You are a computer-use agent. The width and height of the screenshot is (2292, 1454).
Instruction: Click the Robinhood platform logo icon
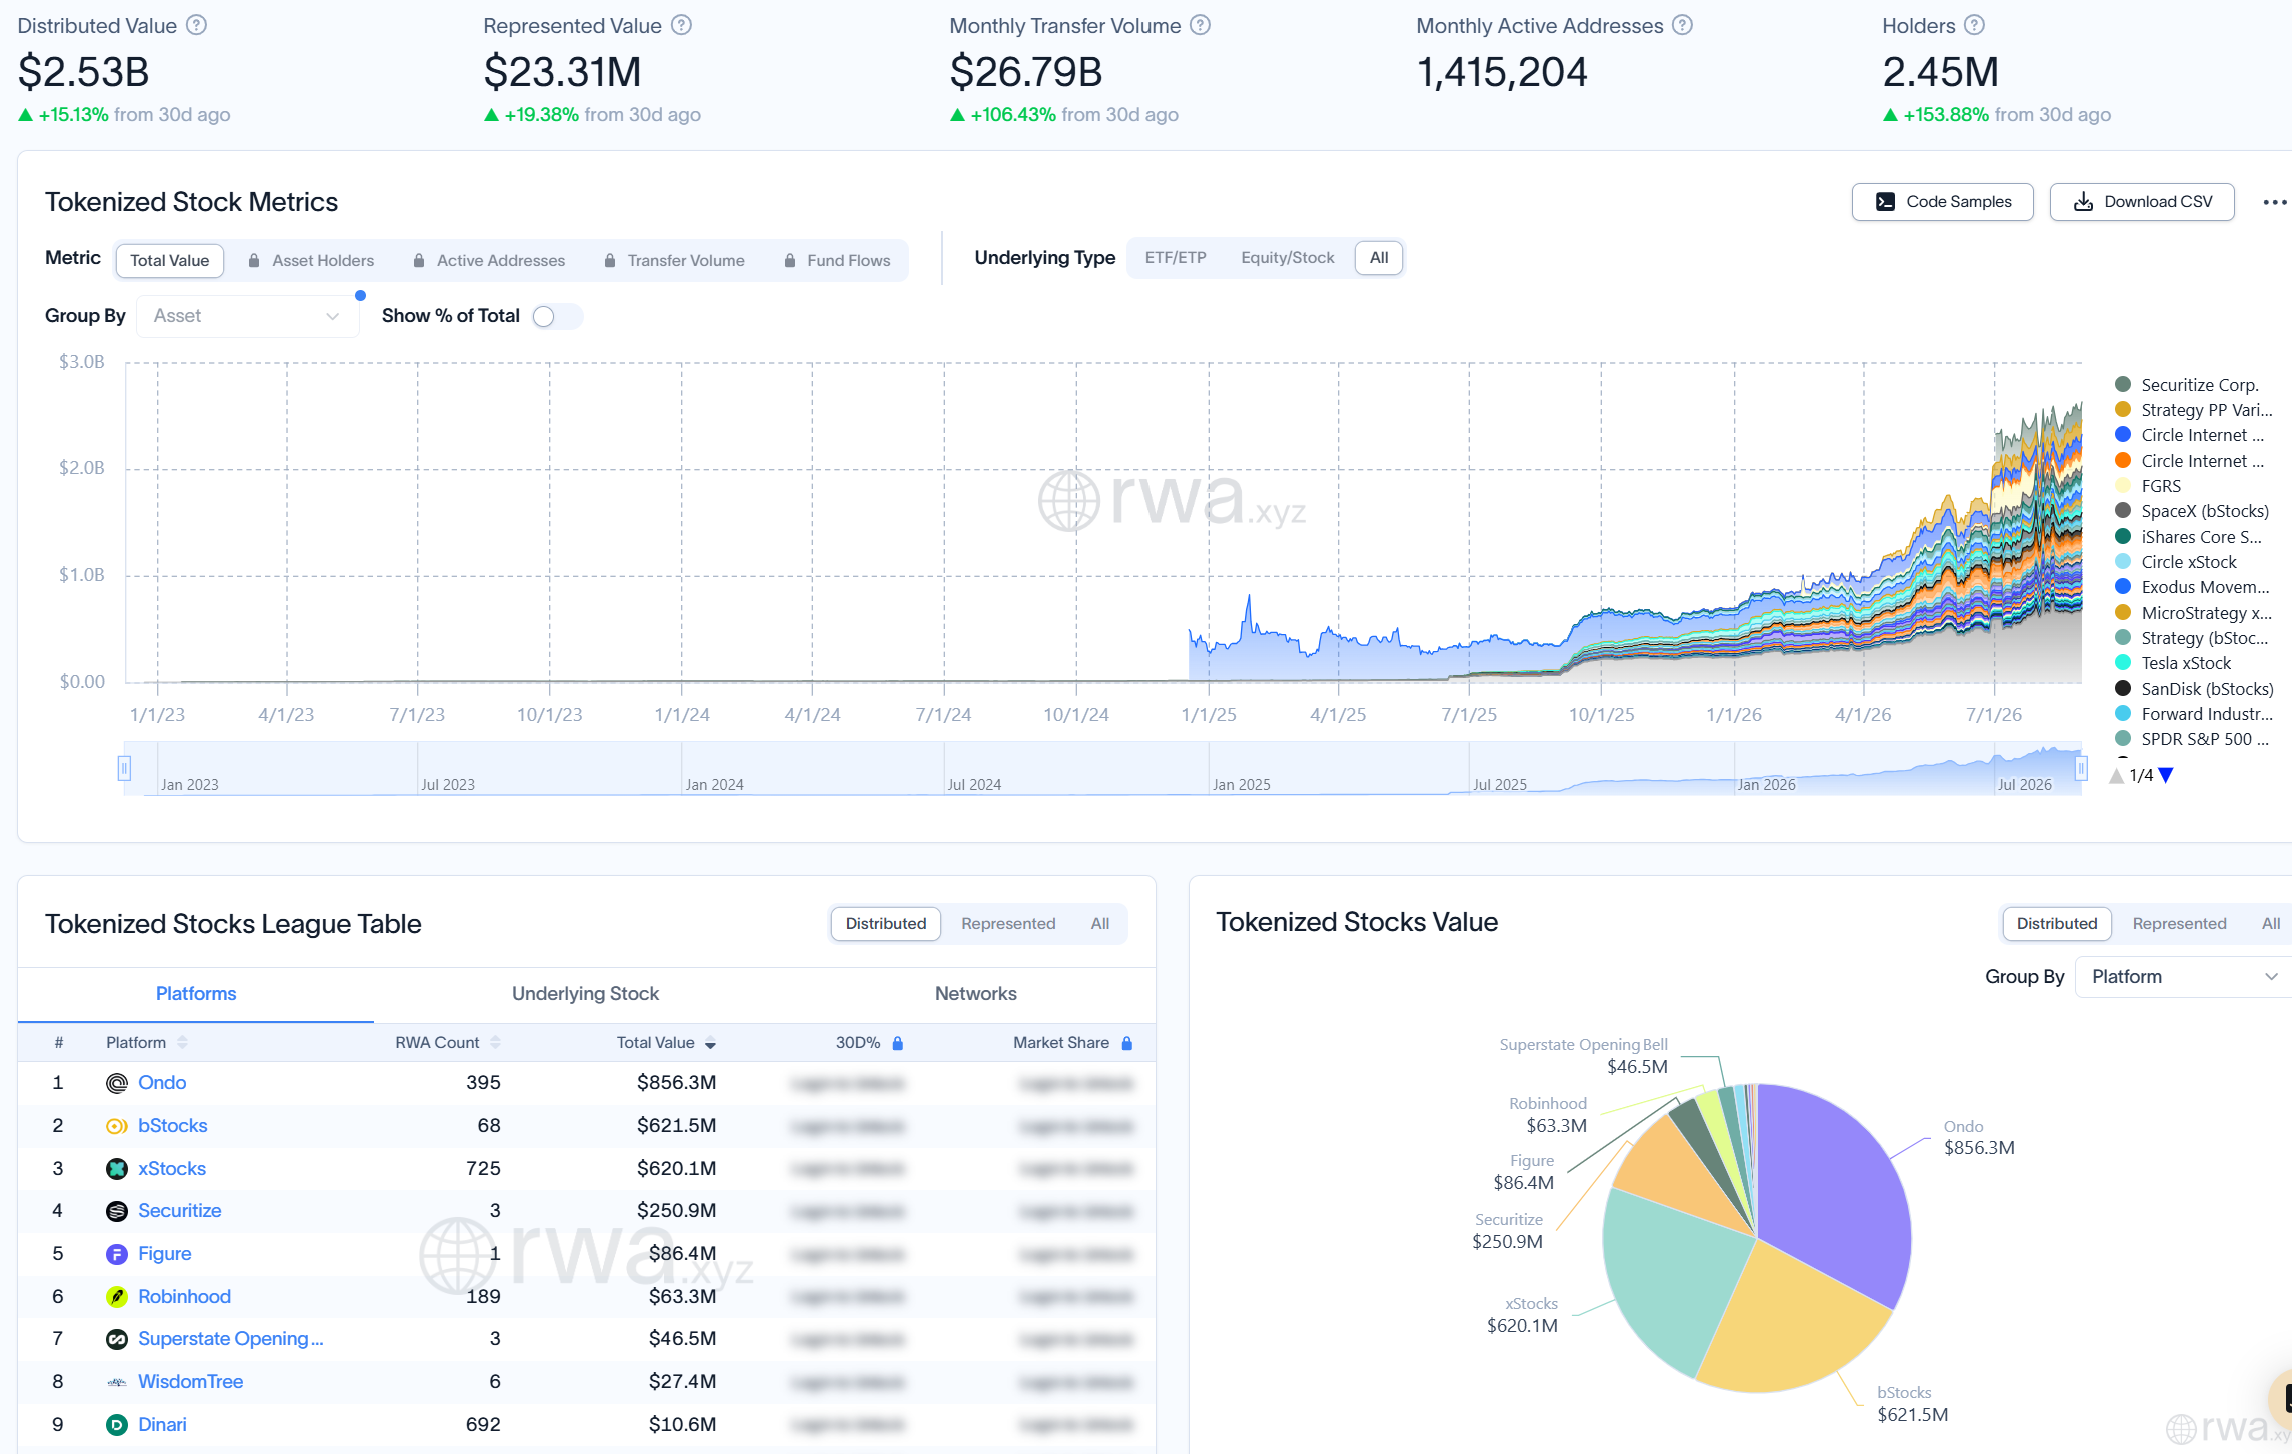tap(117, 1297)
